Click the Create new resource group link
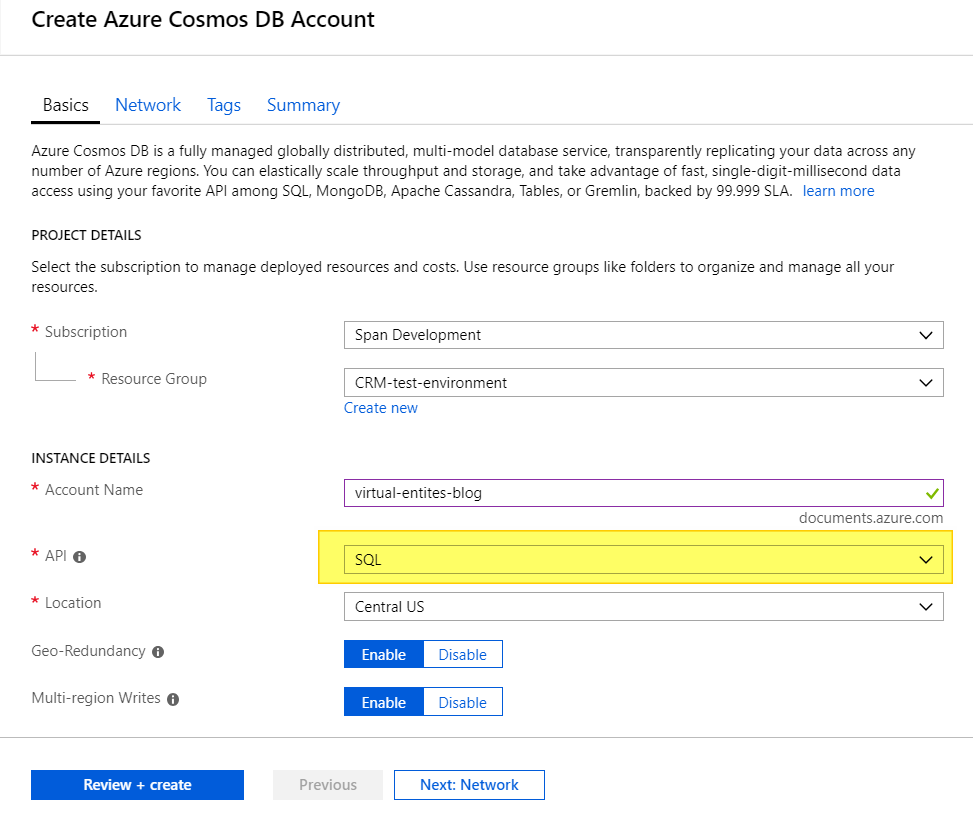Viewport: 973px width, 814px height. 381,408
